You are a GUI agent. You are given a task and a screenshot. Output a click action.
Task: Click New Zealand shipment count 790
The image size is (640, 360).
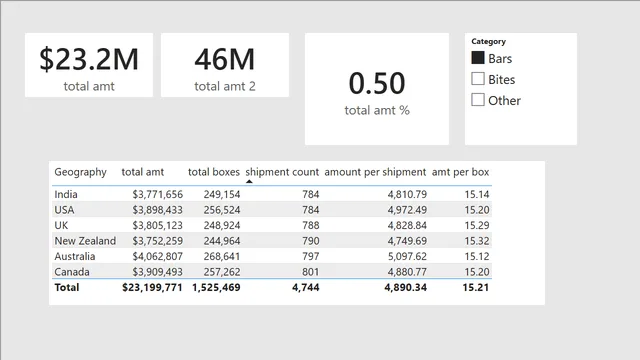pos(311,241)
